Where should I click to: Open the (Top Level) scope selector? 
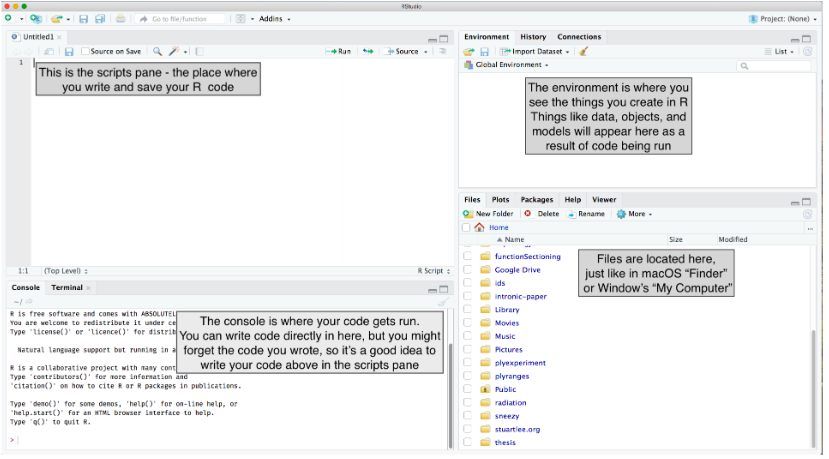pyautogui.click(x=66, y=271)
